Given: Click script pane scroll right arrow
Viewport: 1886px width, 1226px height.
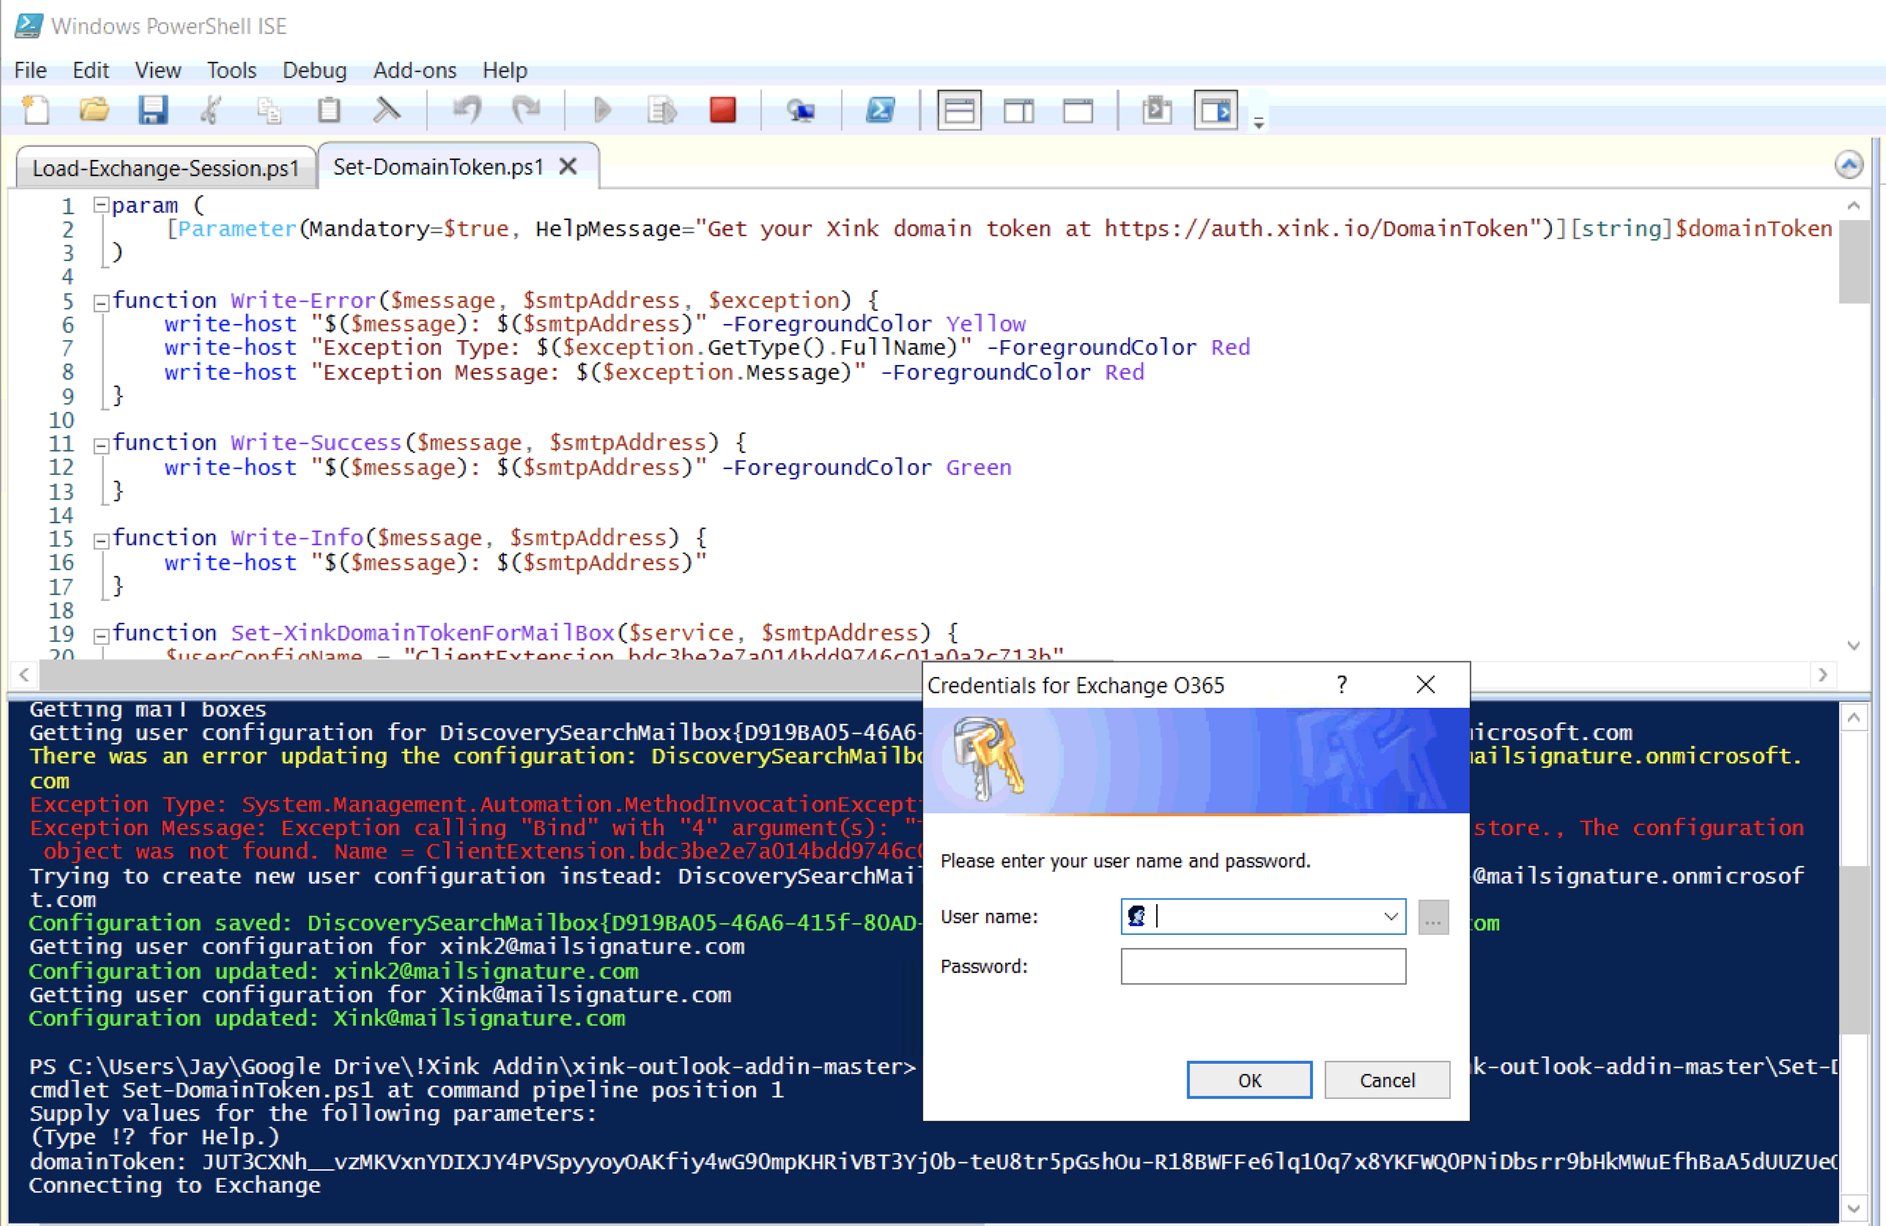Looking at the screenshot, I should (1823, 675).
